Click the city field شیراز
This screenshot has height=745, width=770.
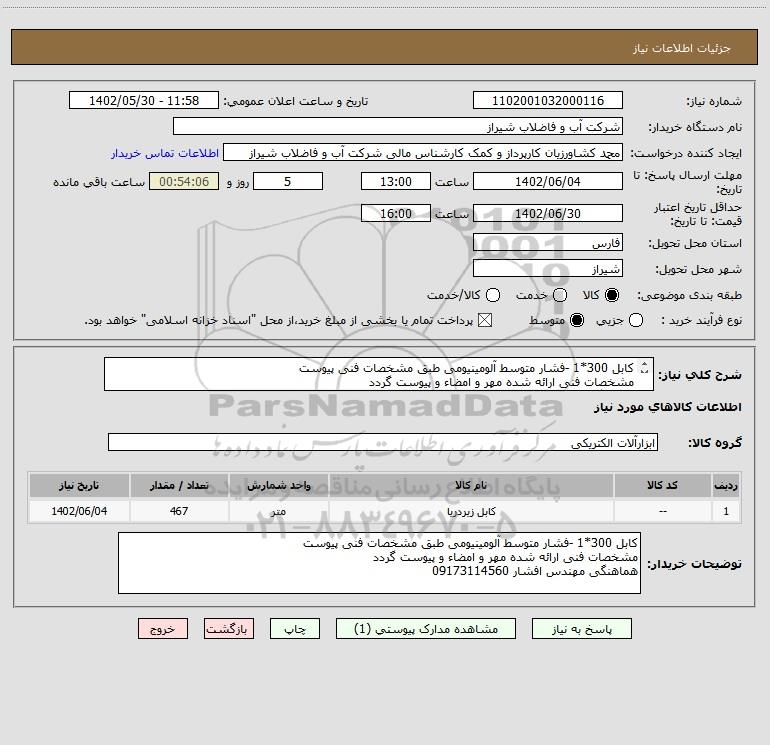pyautogui.click(x=548, y=269)
